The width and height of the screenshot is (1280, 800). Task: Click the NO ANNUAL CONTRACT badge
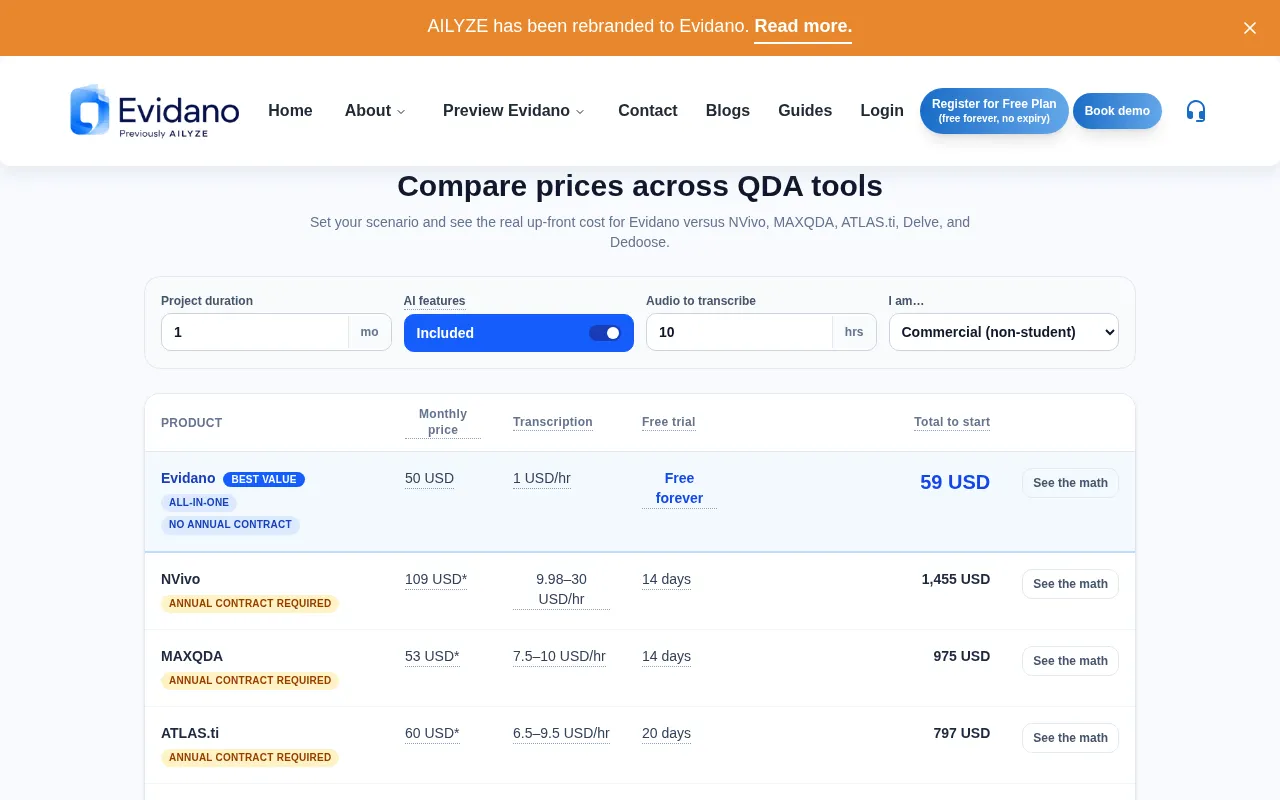point(230,524)
